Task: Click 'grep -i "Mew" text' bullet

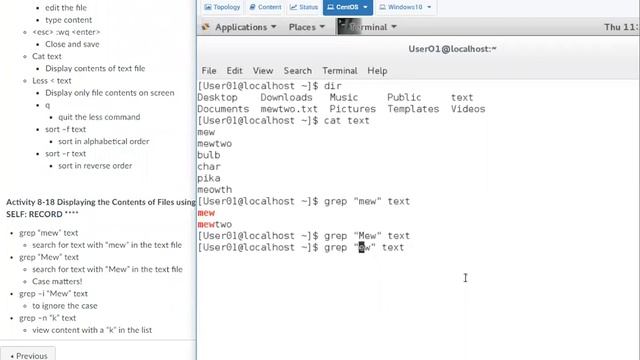Action: [x=53, y=294]
